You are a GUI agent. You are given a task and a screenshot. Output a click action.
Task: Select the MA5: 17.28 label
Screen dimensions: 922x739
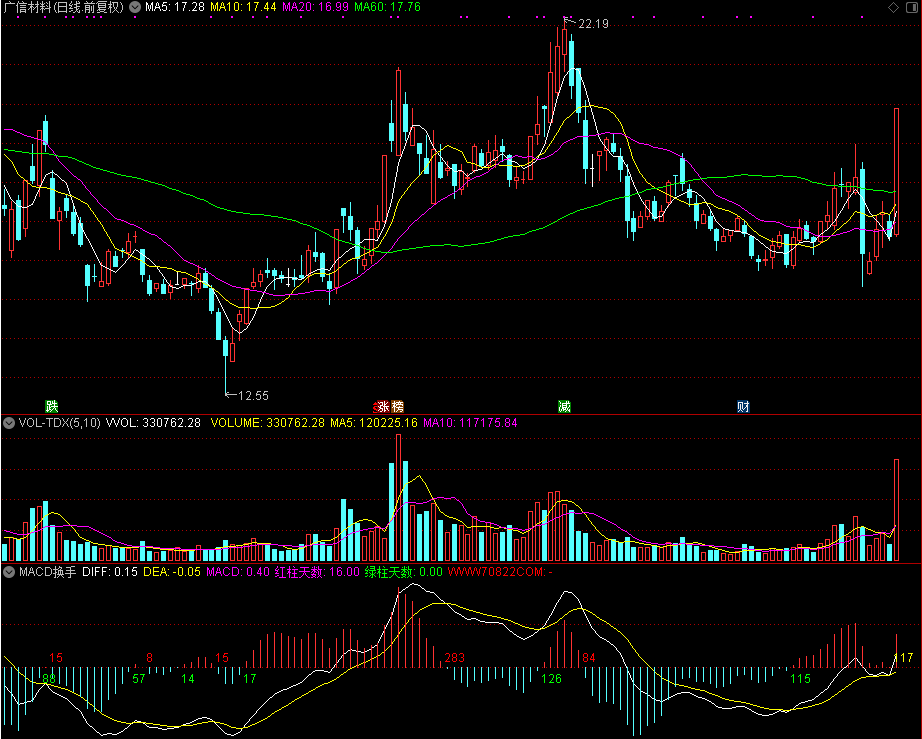(x=175, y=7)
